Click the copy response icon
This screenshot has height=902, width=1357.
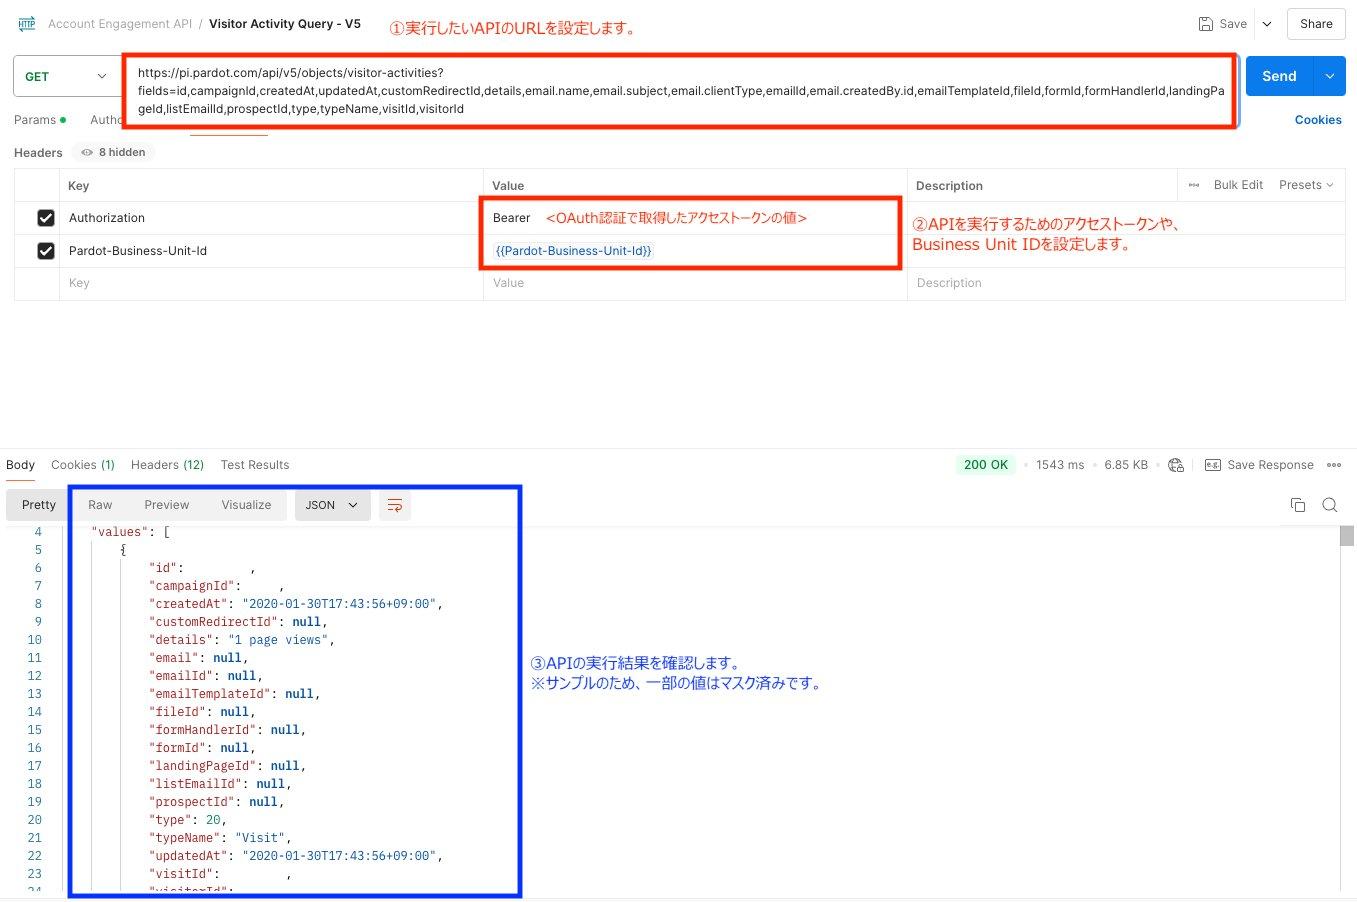tap(1298, 505)
